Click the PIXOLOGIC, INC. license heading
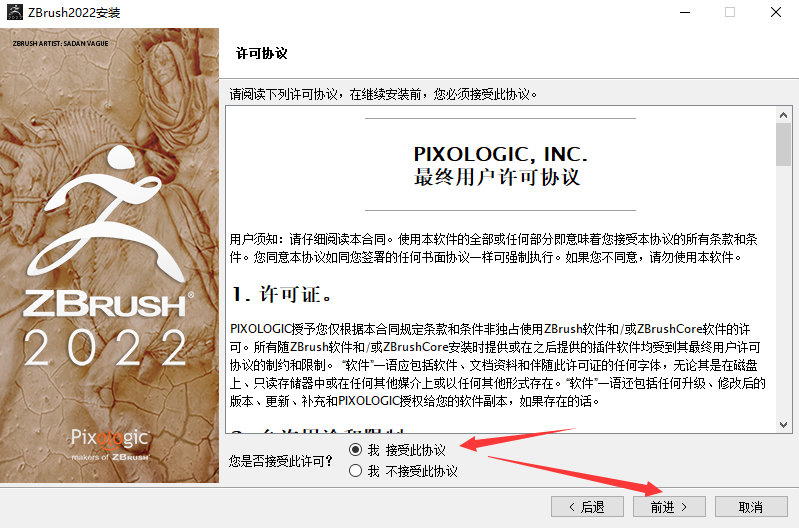 tap(500, 154)
